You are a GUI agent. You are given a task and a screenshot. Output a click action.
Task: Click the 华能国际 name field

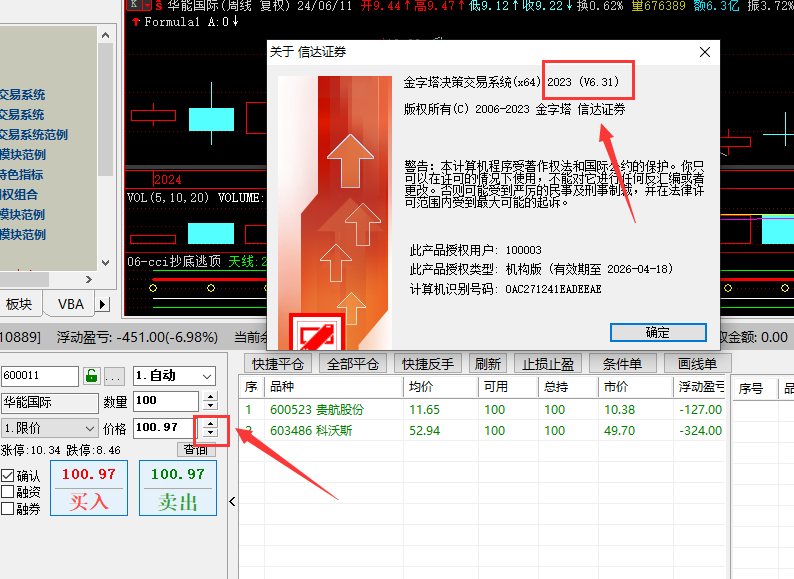pos(50,403)
